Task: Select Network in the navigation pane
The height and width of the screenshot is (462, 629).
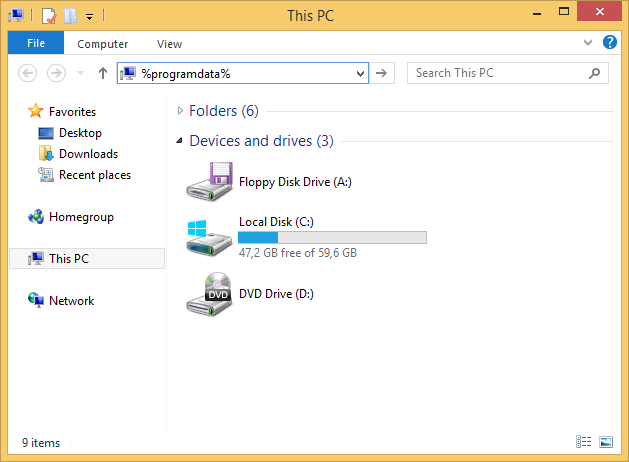Action: (71, 301)
